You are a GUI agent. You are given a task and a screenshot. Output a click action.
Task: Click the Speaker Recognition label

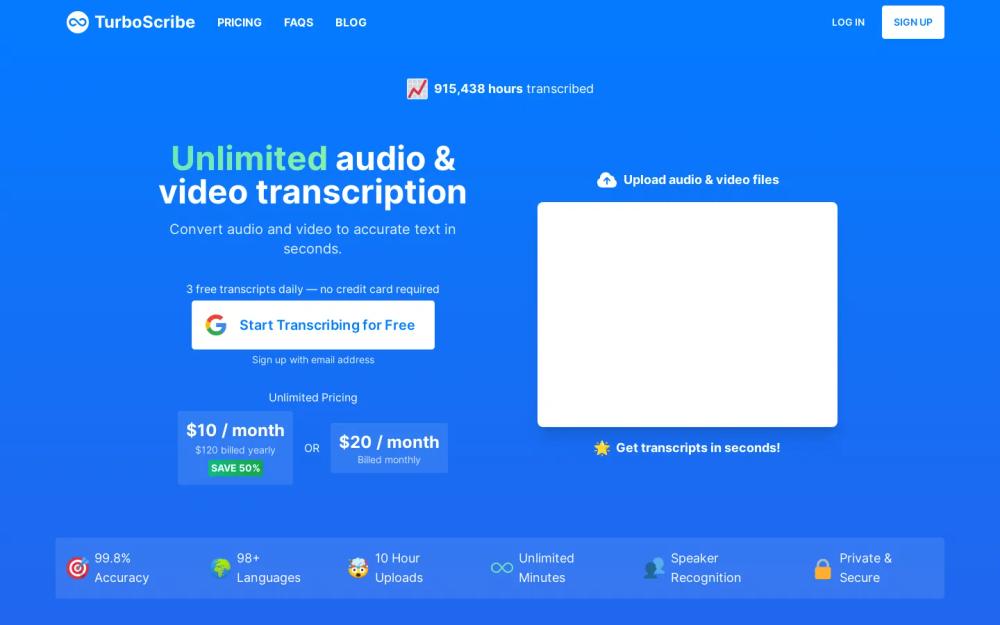point(705,568)
